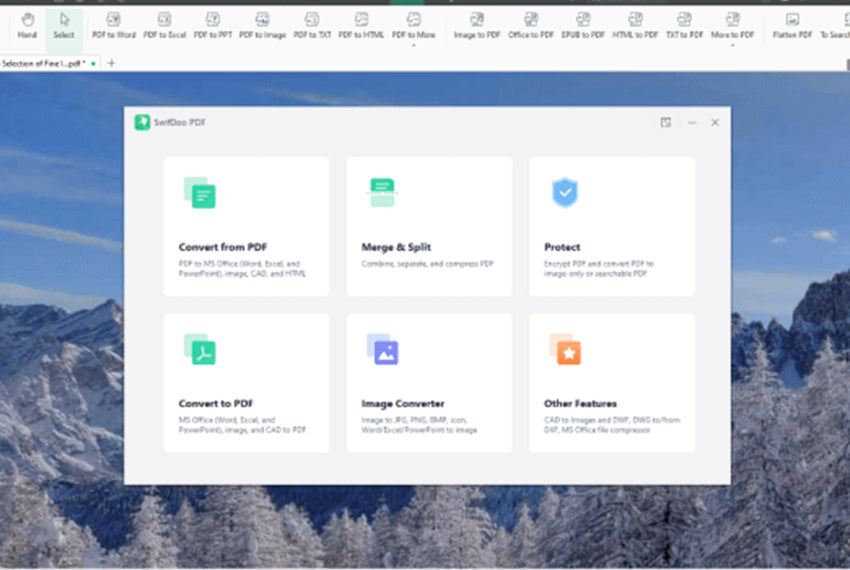Select the EPUB to PDF tool
This screenshot has height=570, width=850.
tap(583, 25)
